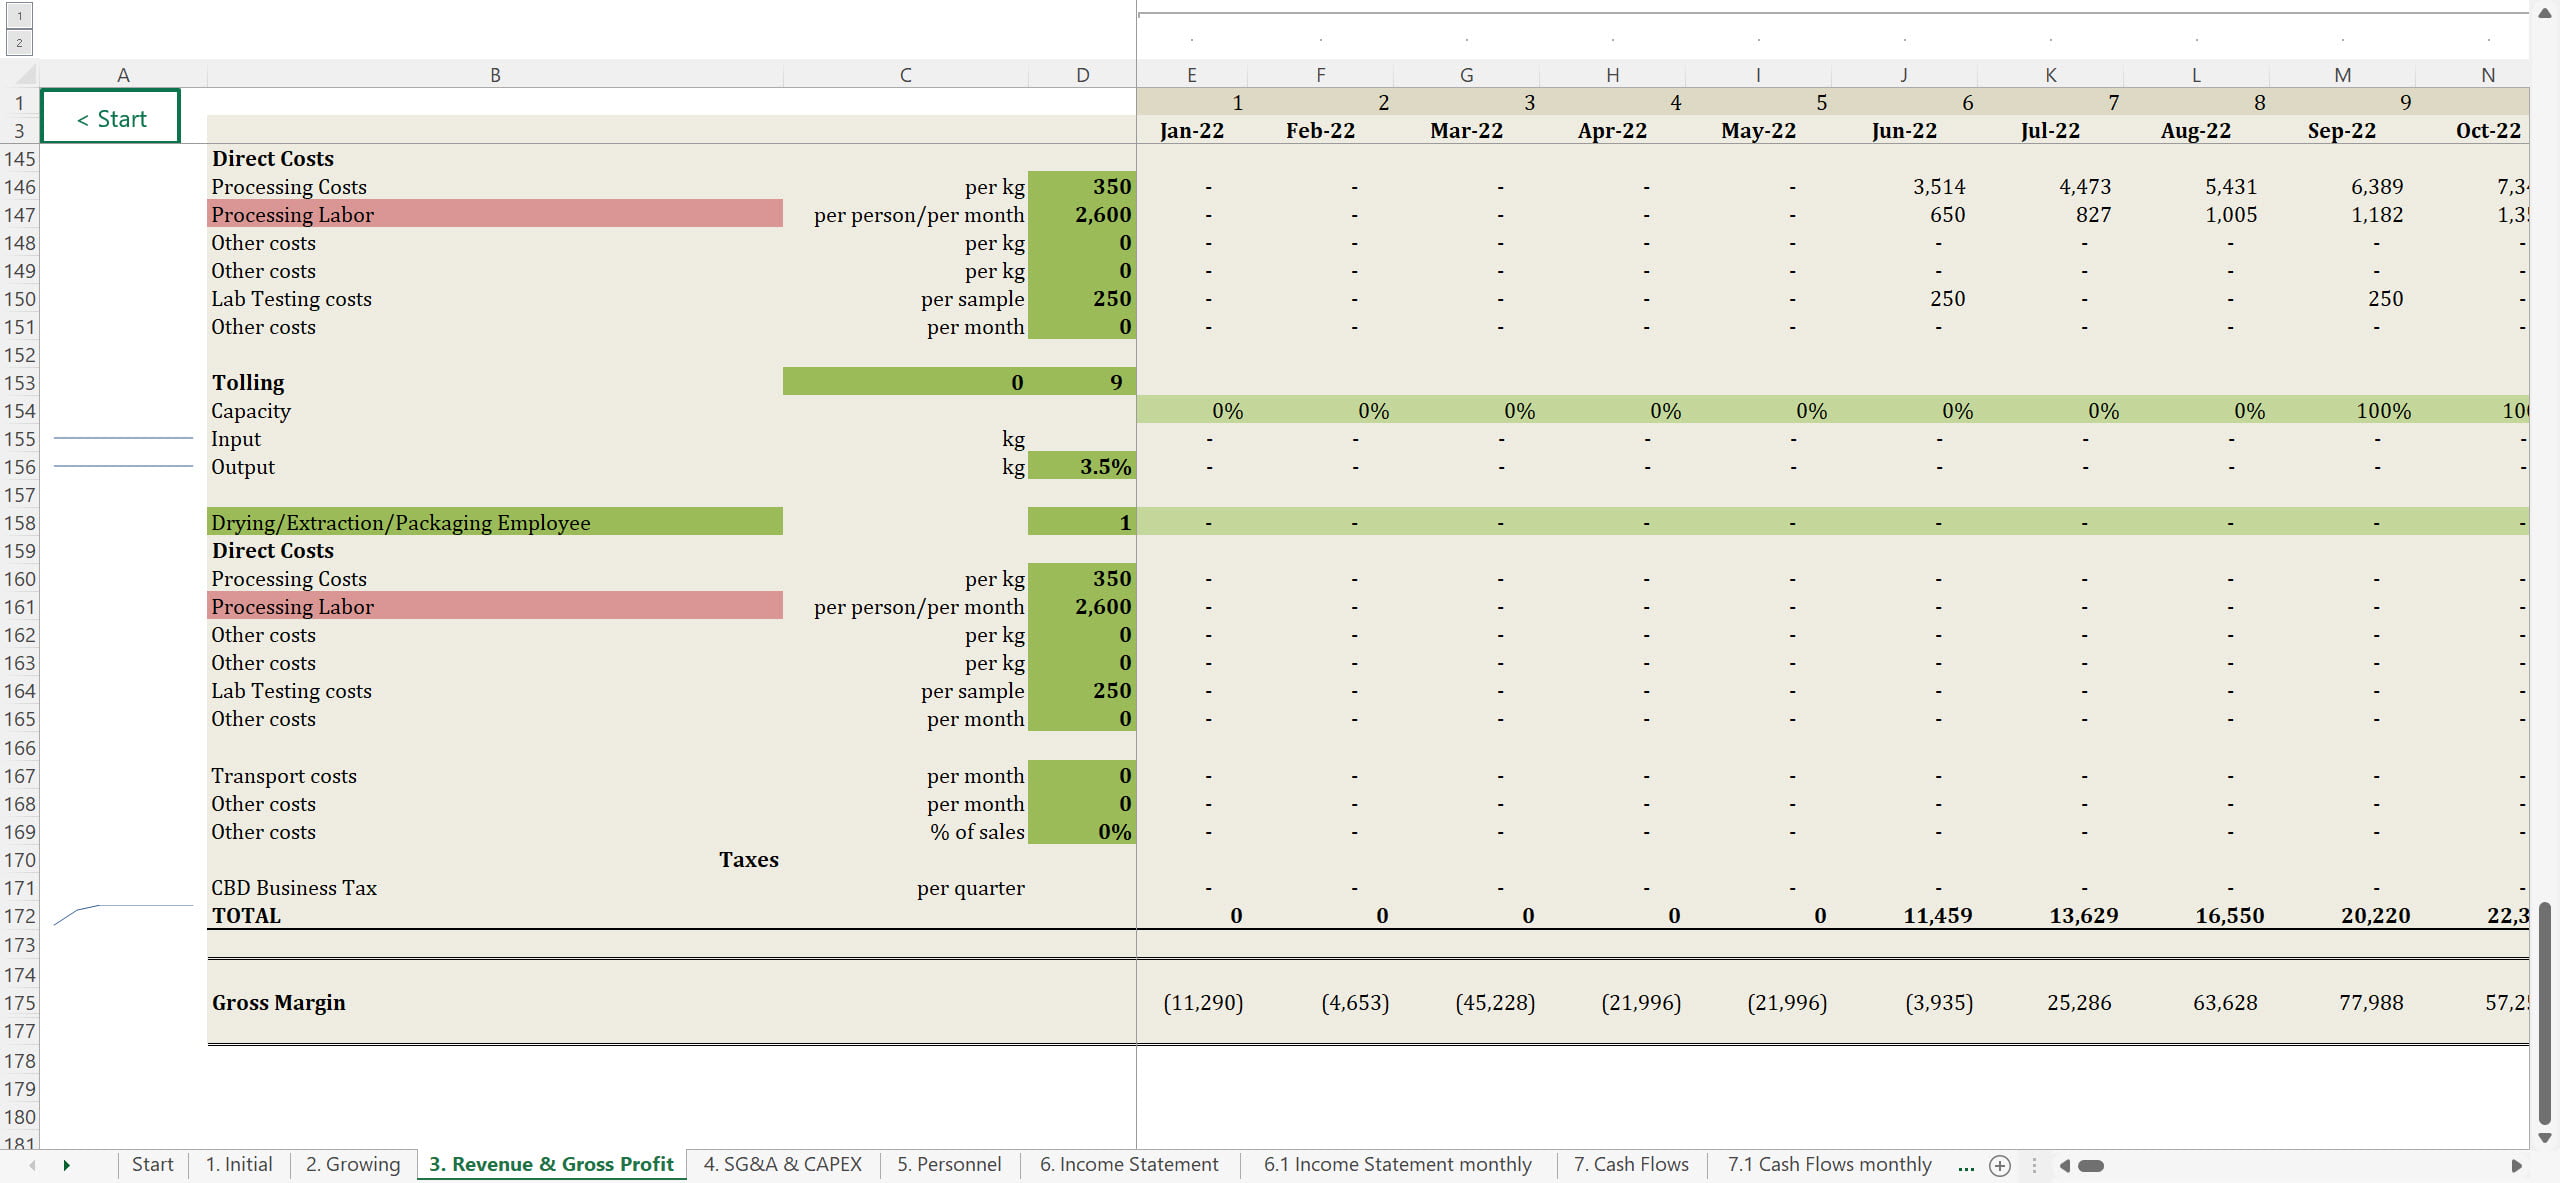Click the more sheets ellipsis

1965,1165
